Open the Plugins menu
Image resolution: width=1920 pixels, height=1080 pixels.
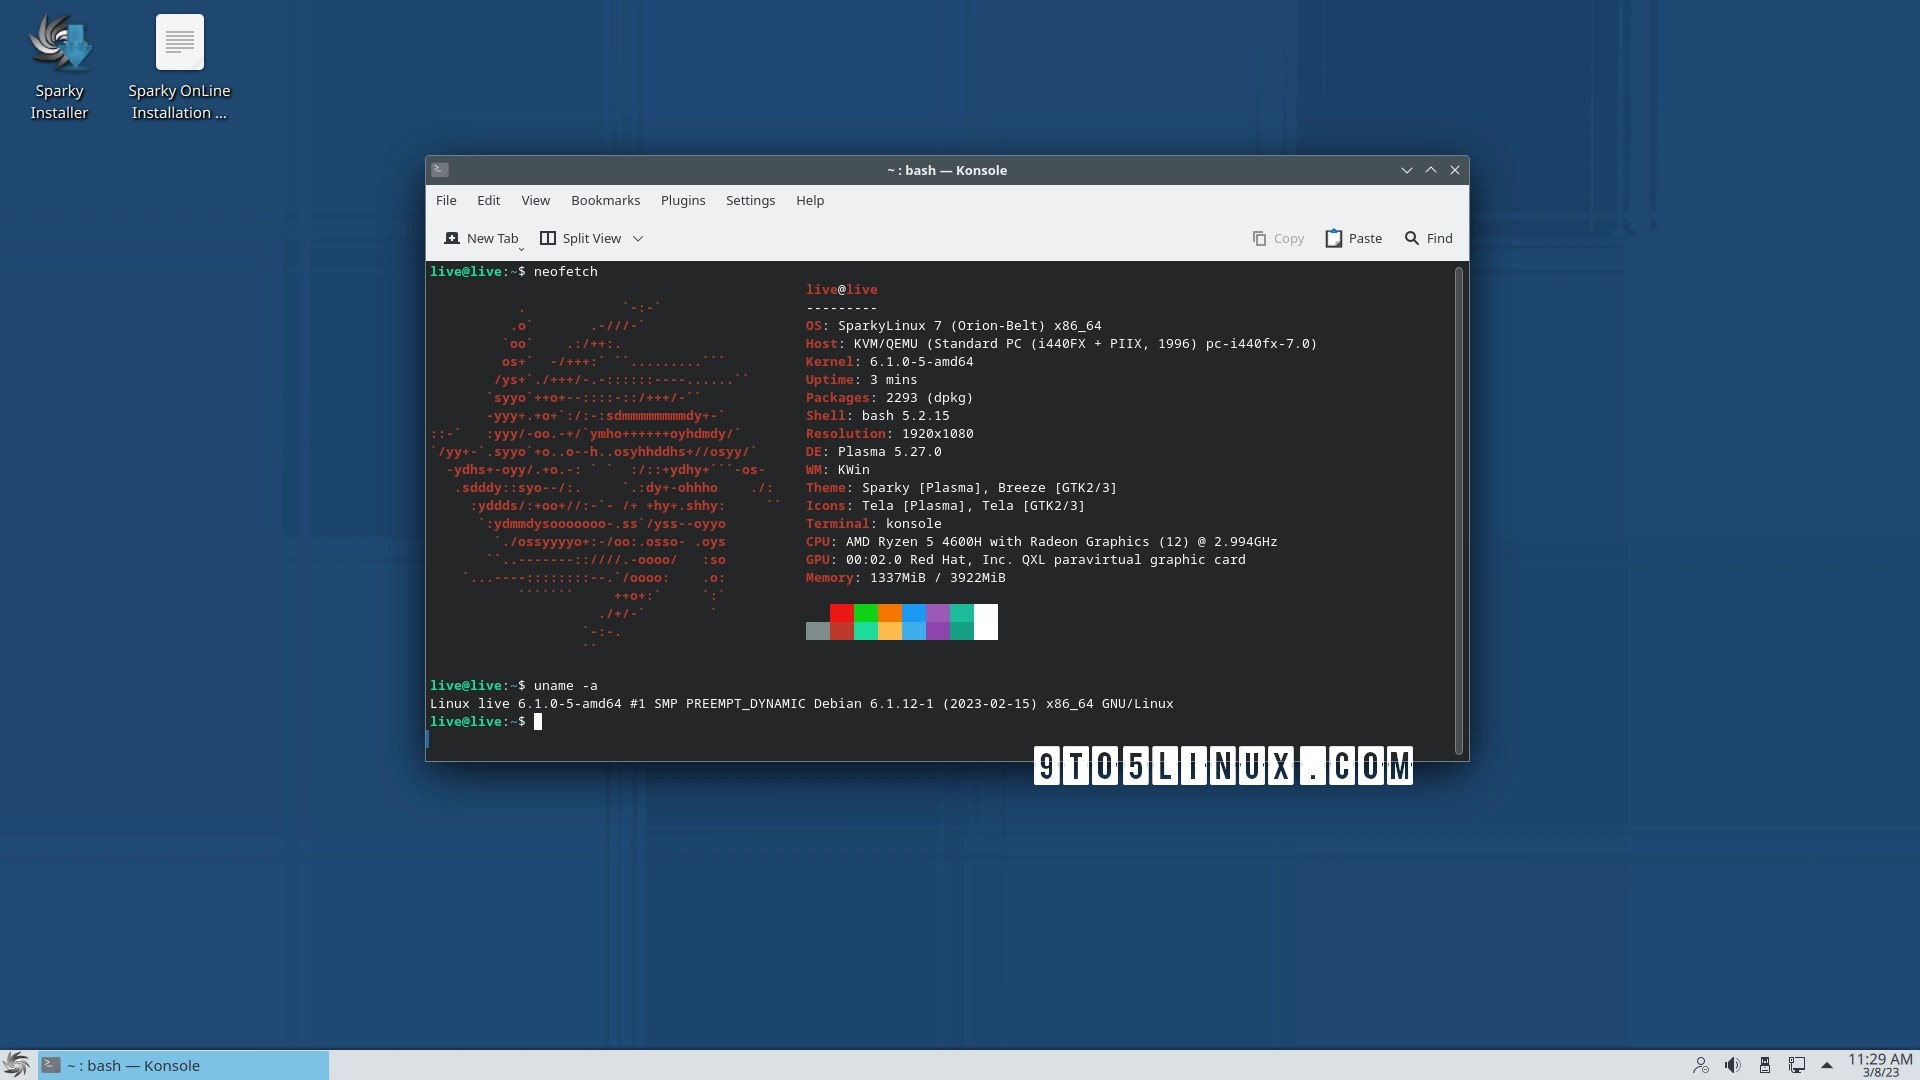pos(683,200)
